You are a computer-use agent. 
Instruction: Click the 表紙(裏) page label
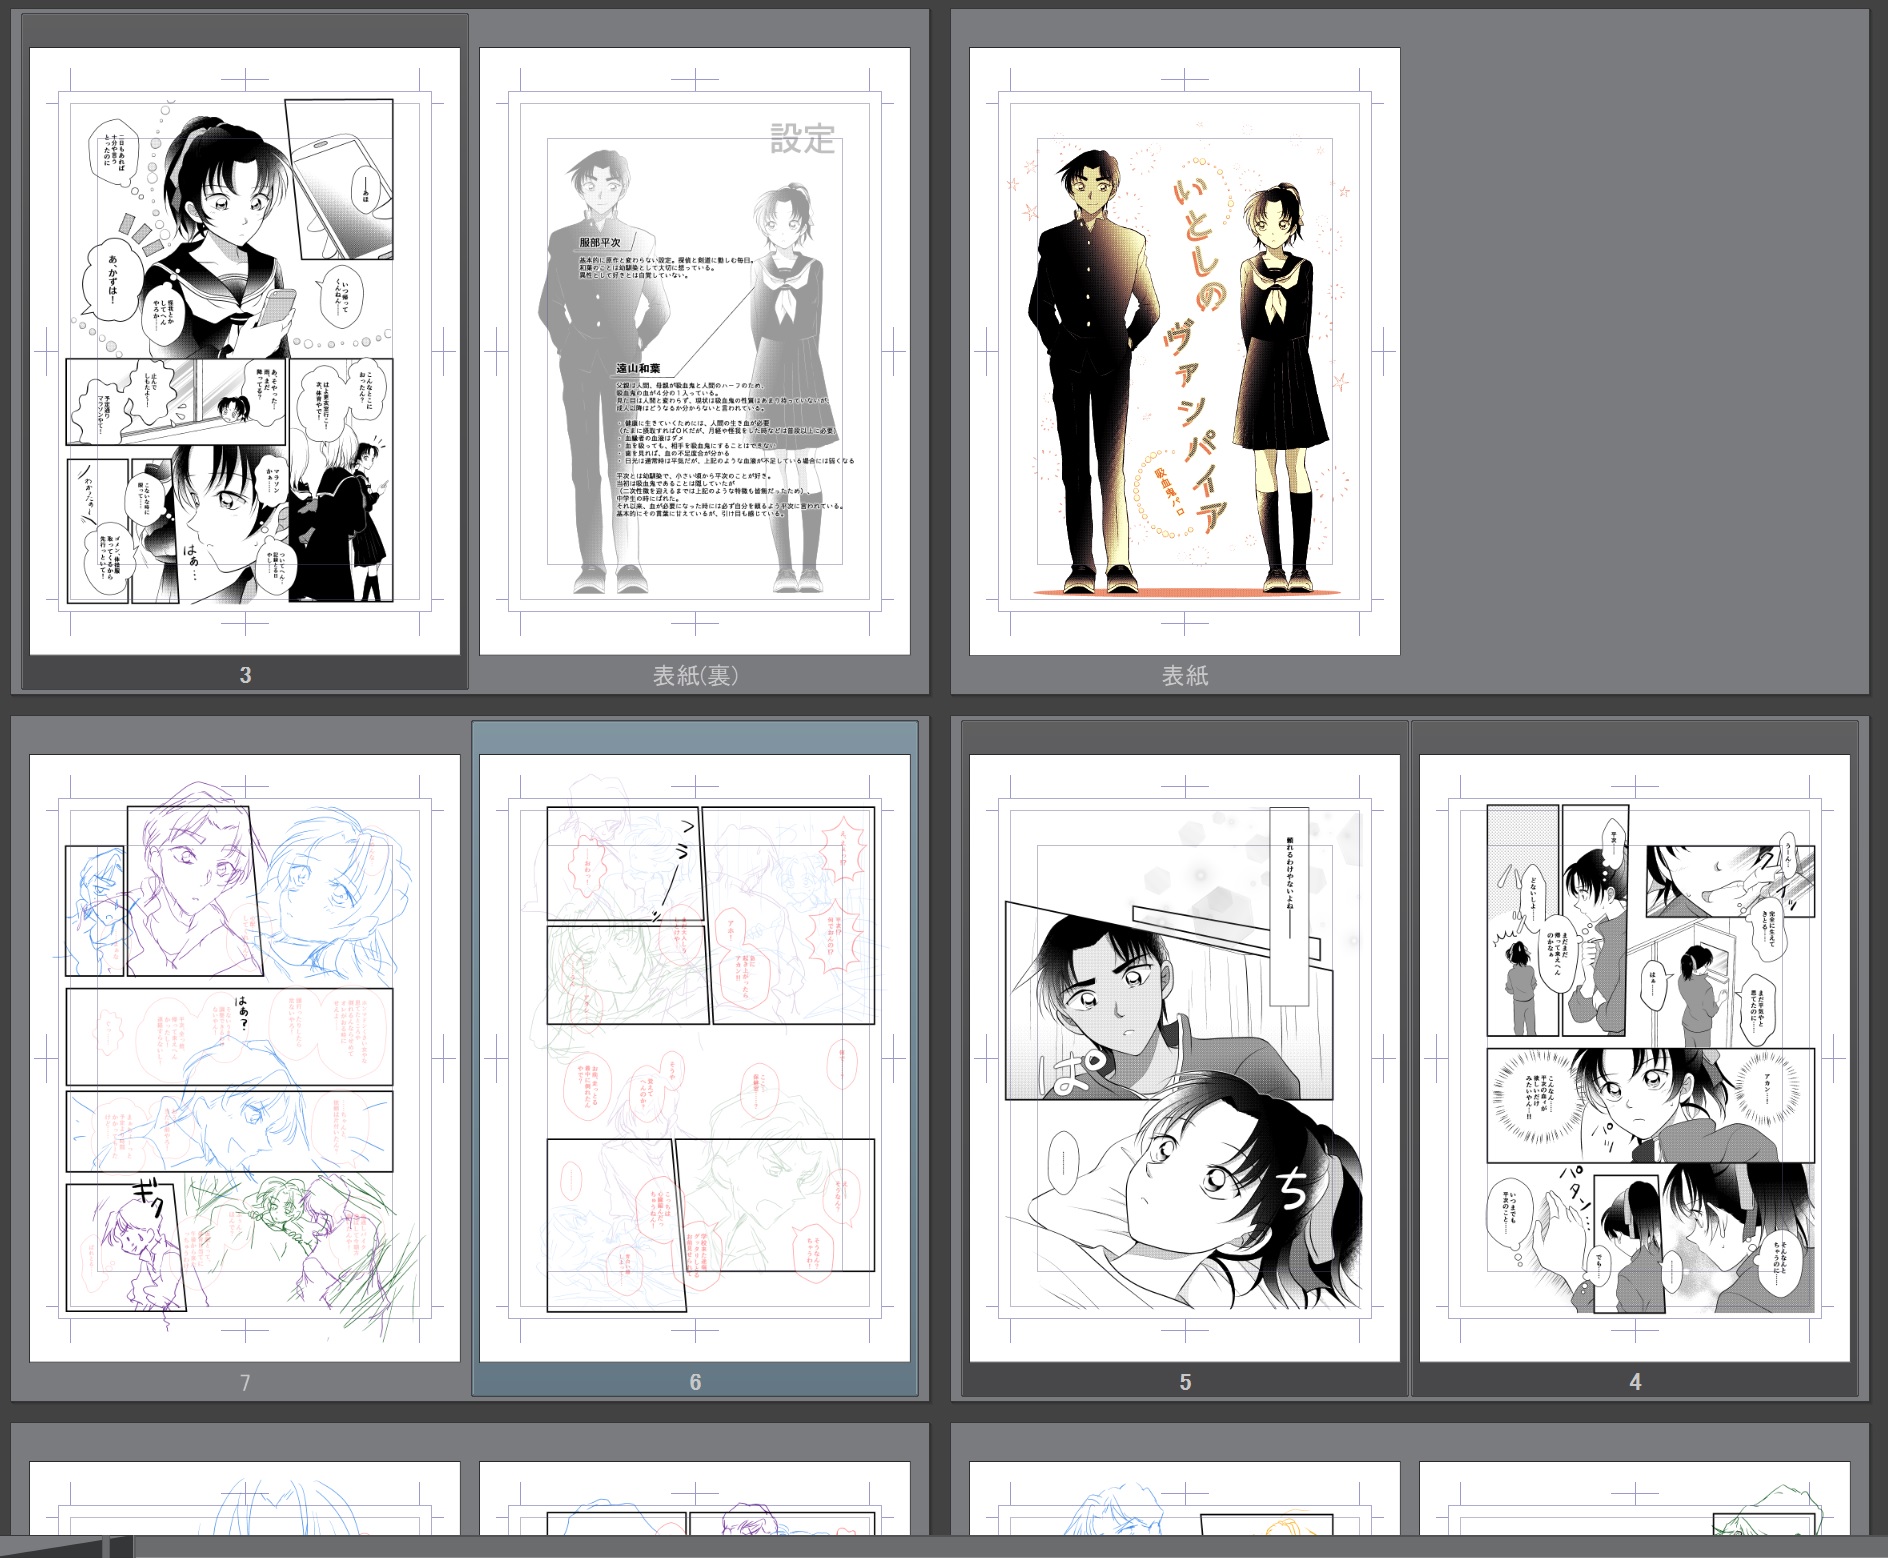tap(695, 676)
